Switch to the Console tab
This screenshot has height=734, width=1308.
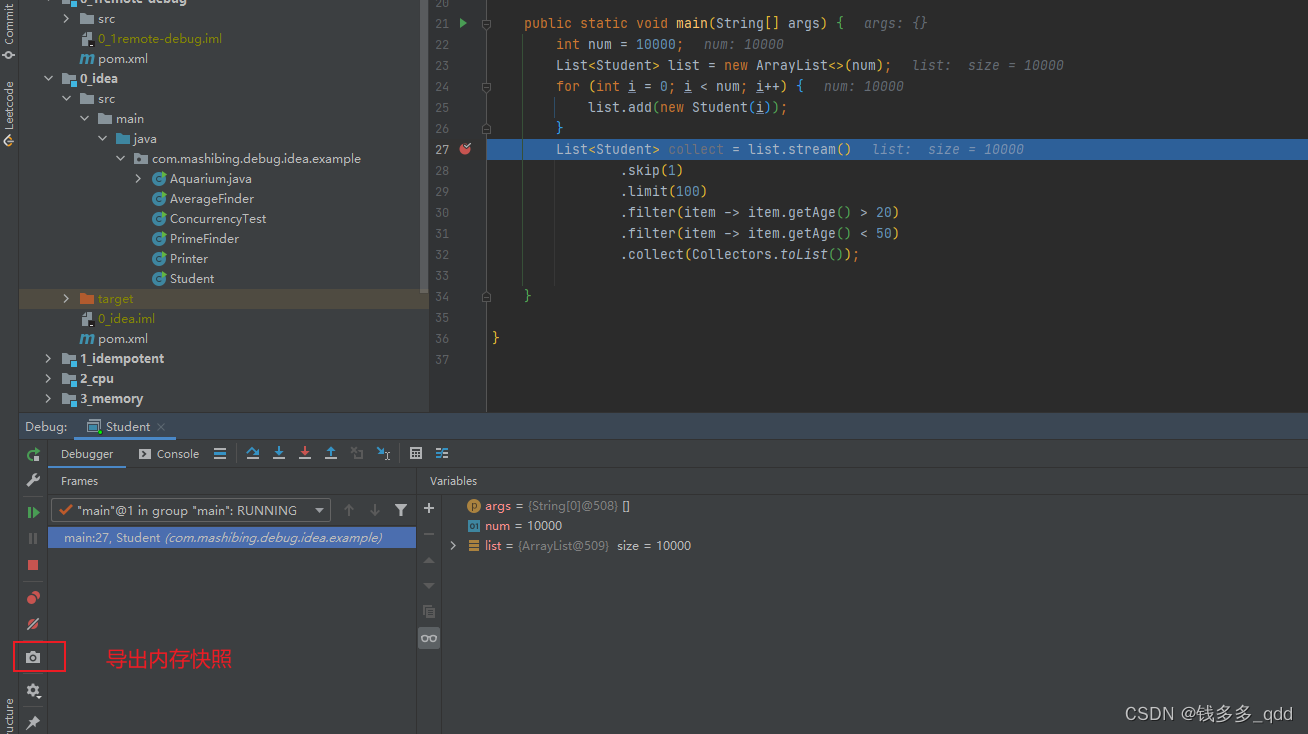(x=168, y=454)
